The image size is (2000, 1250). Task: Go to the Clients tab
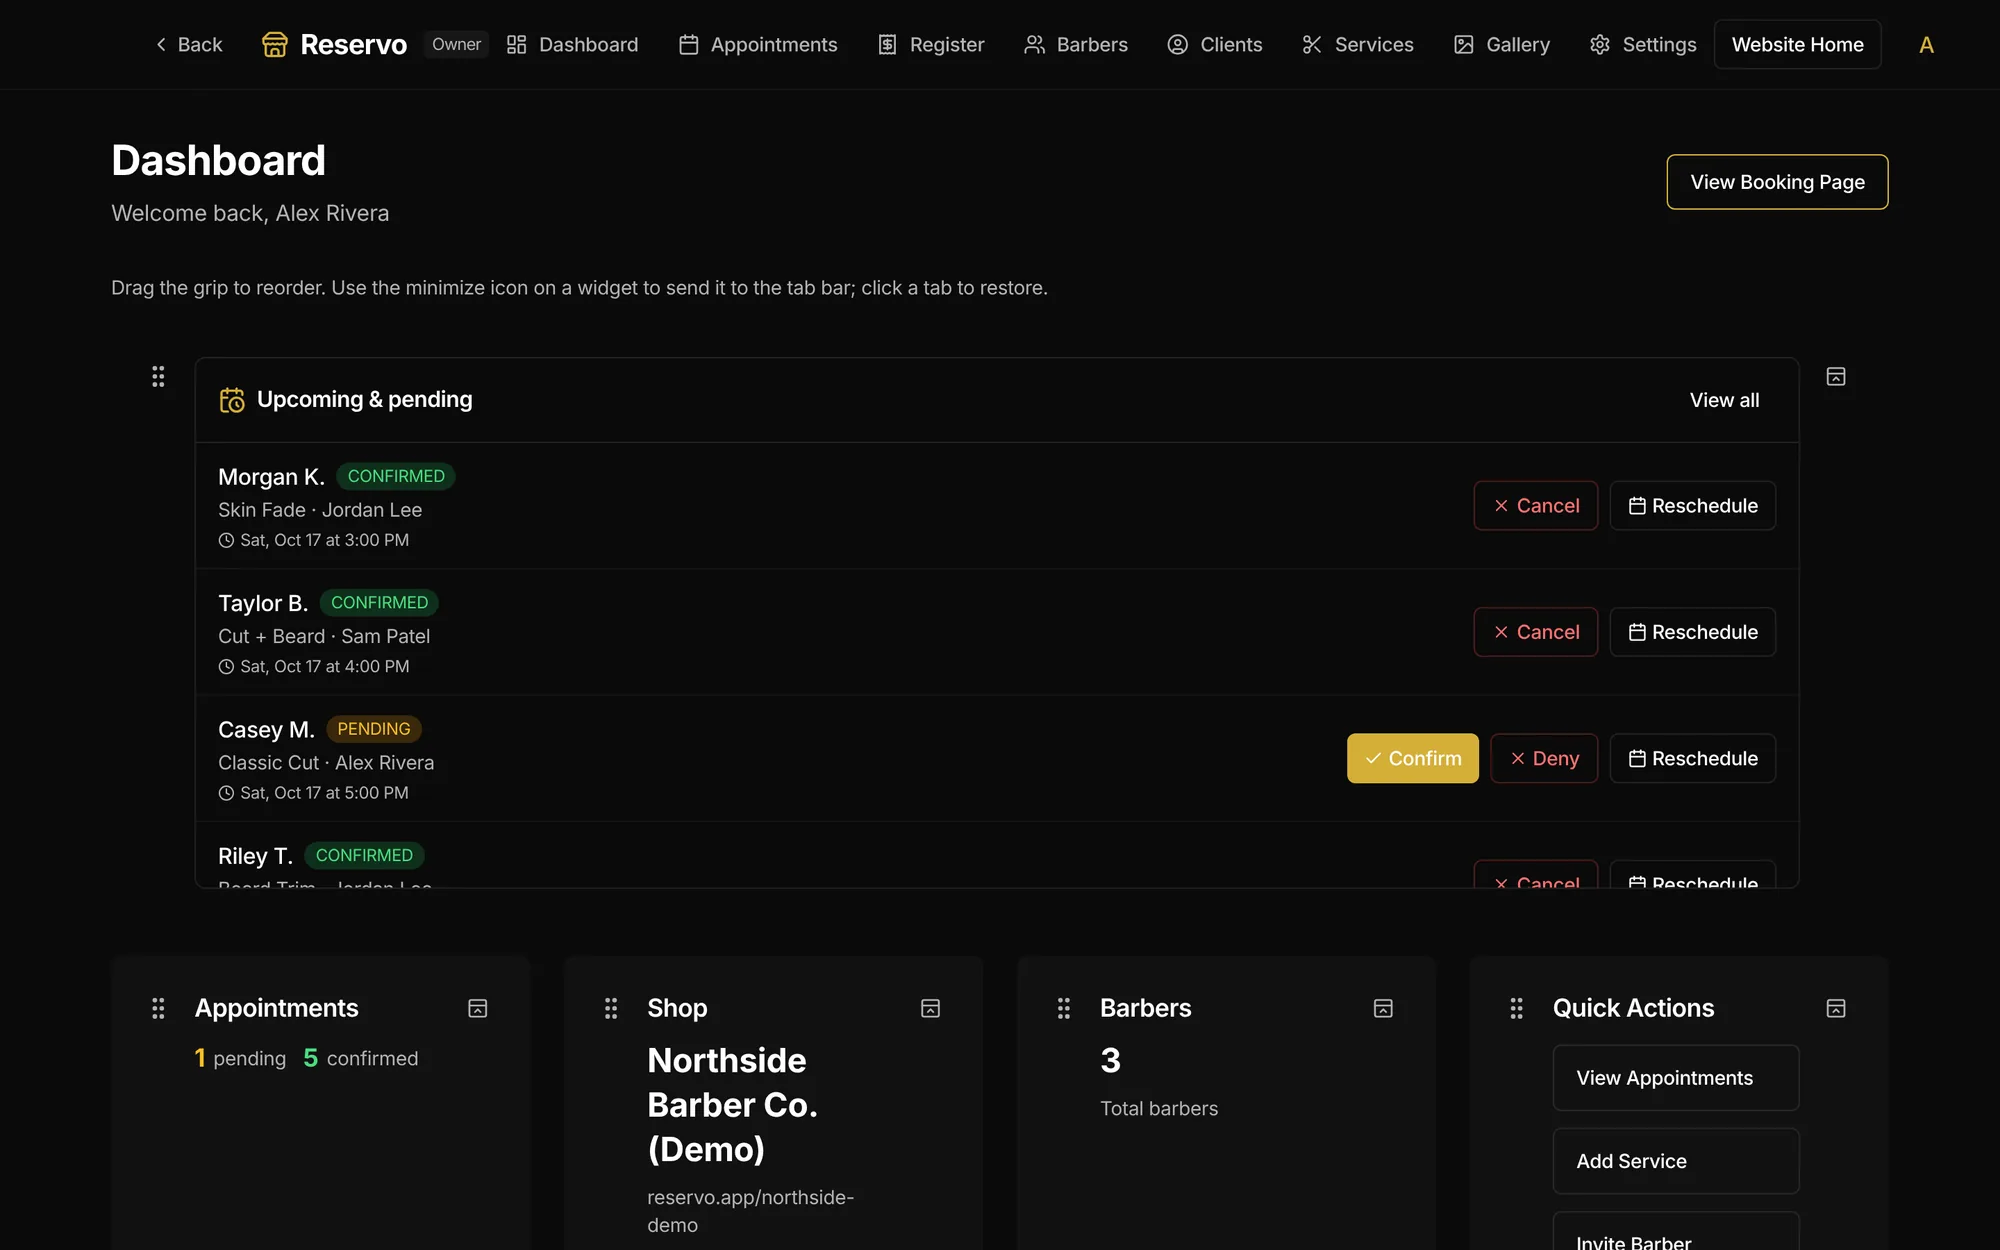[1215, 45]
